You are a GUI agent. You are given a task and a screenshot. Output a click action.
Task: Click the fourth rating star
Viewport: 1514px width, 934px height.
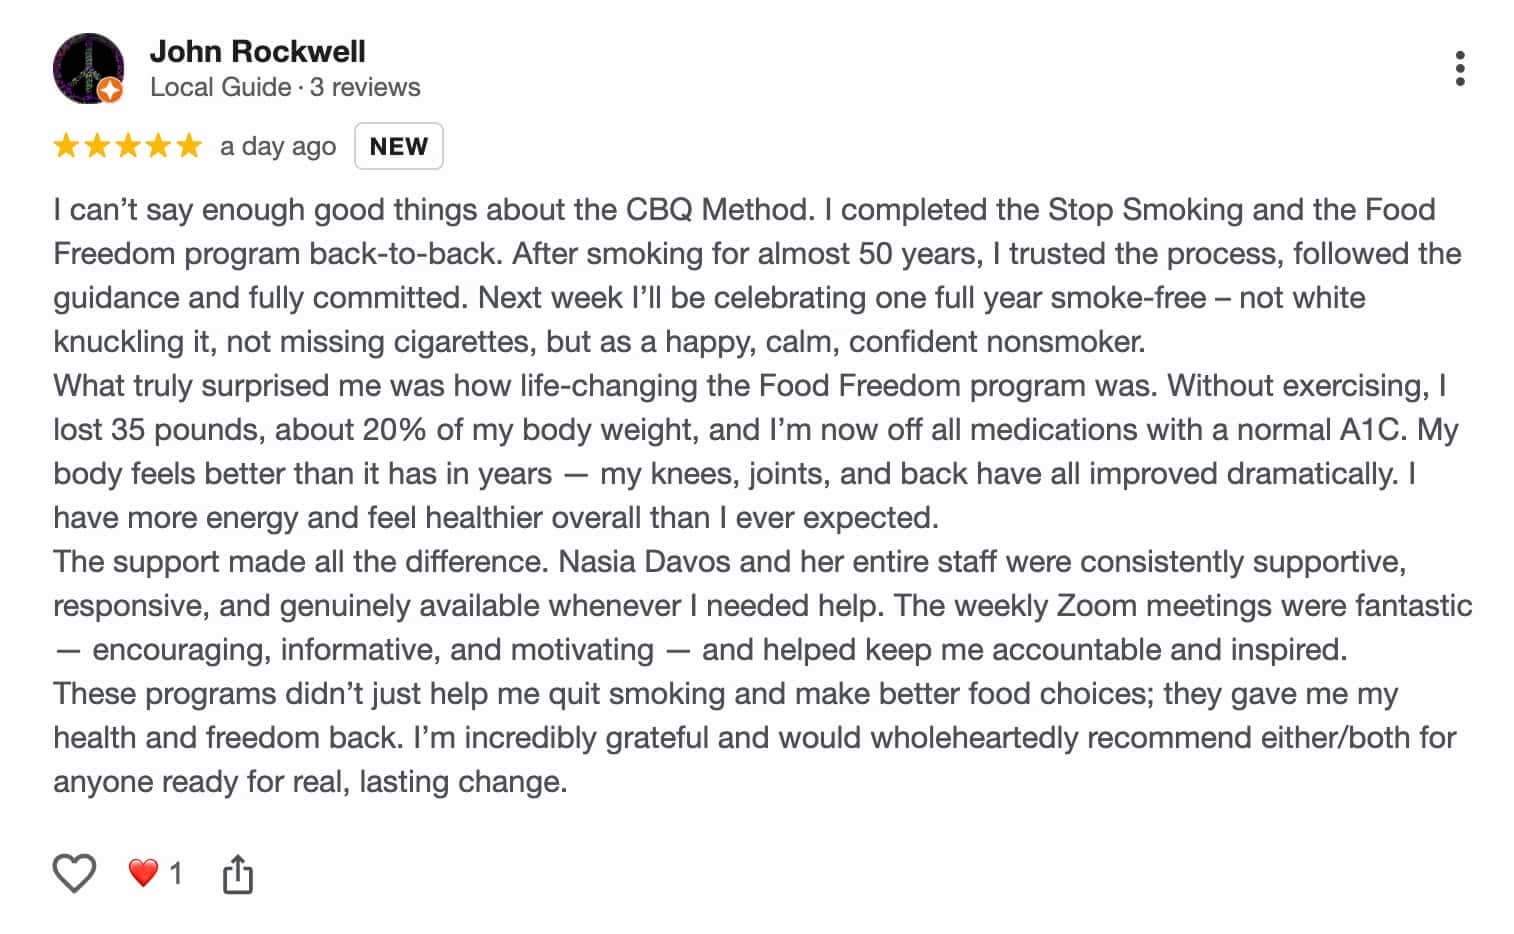(x=159, y=146)
